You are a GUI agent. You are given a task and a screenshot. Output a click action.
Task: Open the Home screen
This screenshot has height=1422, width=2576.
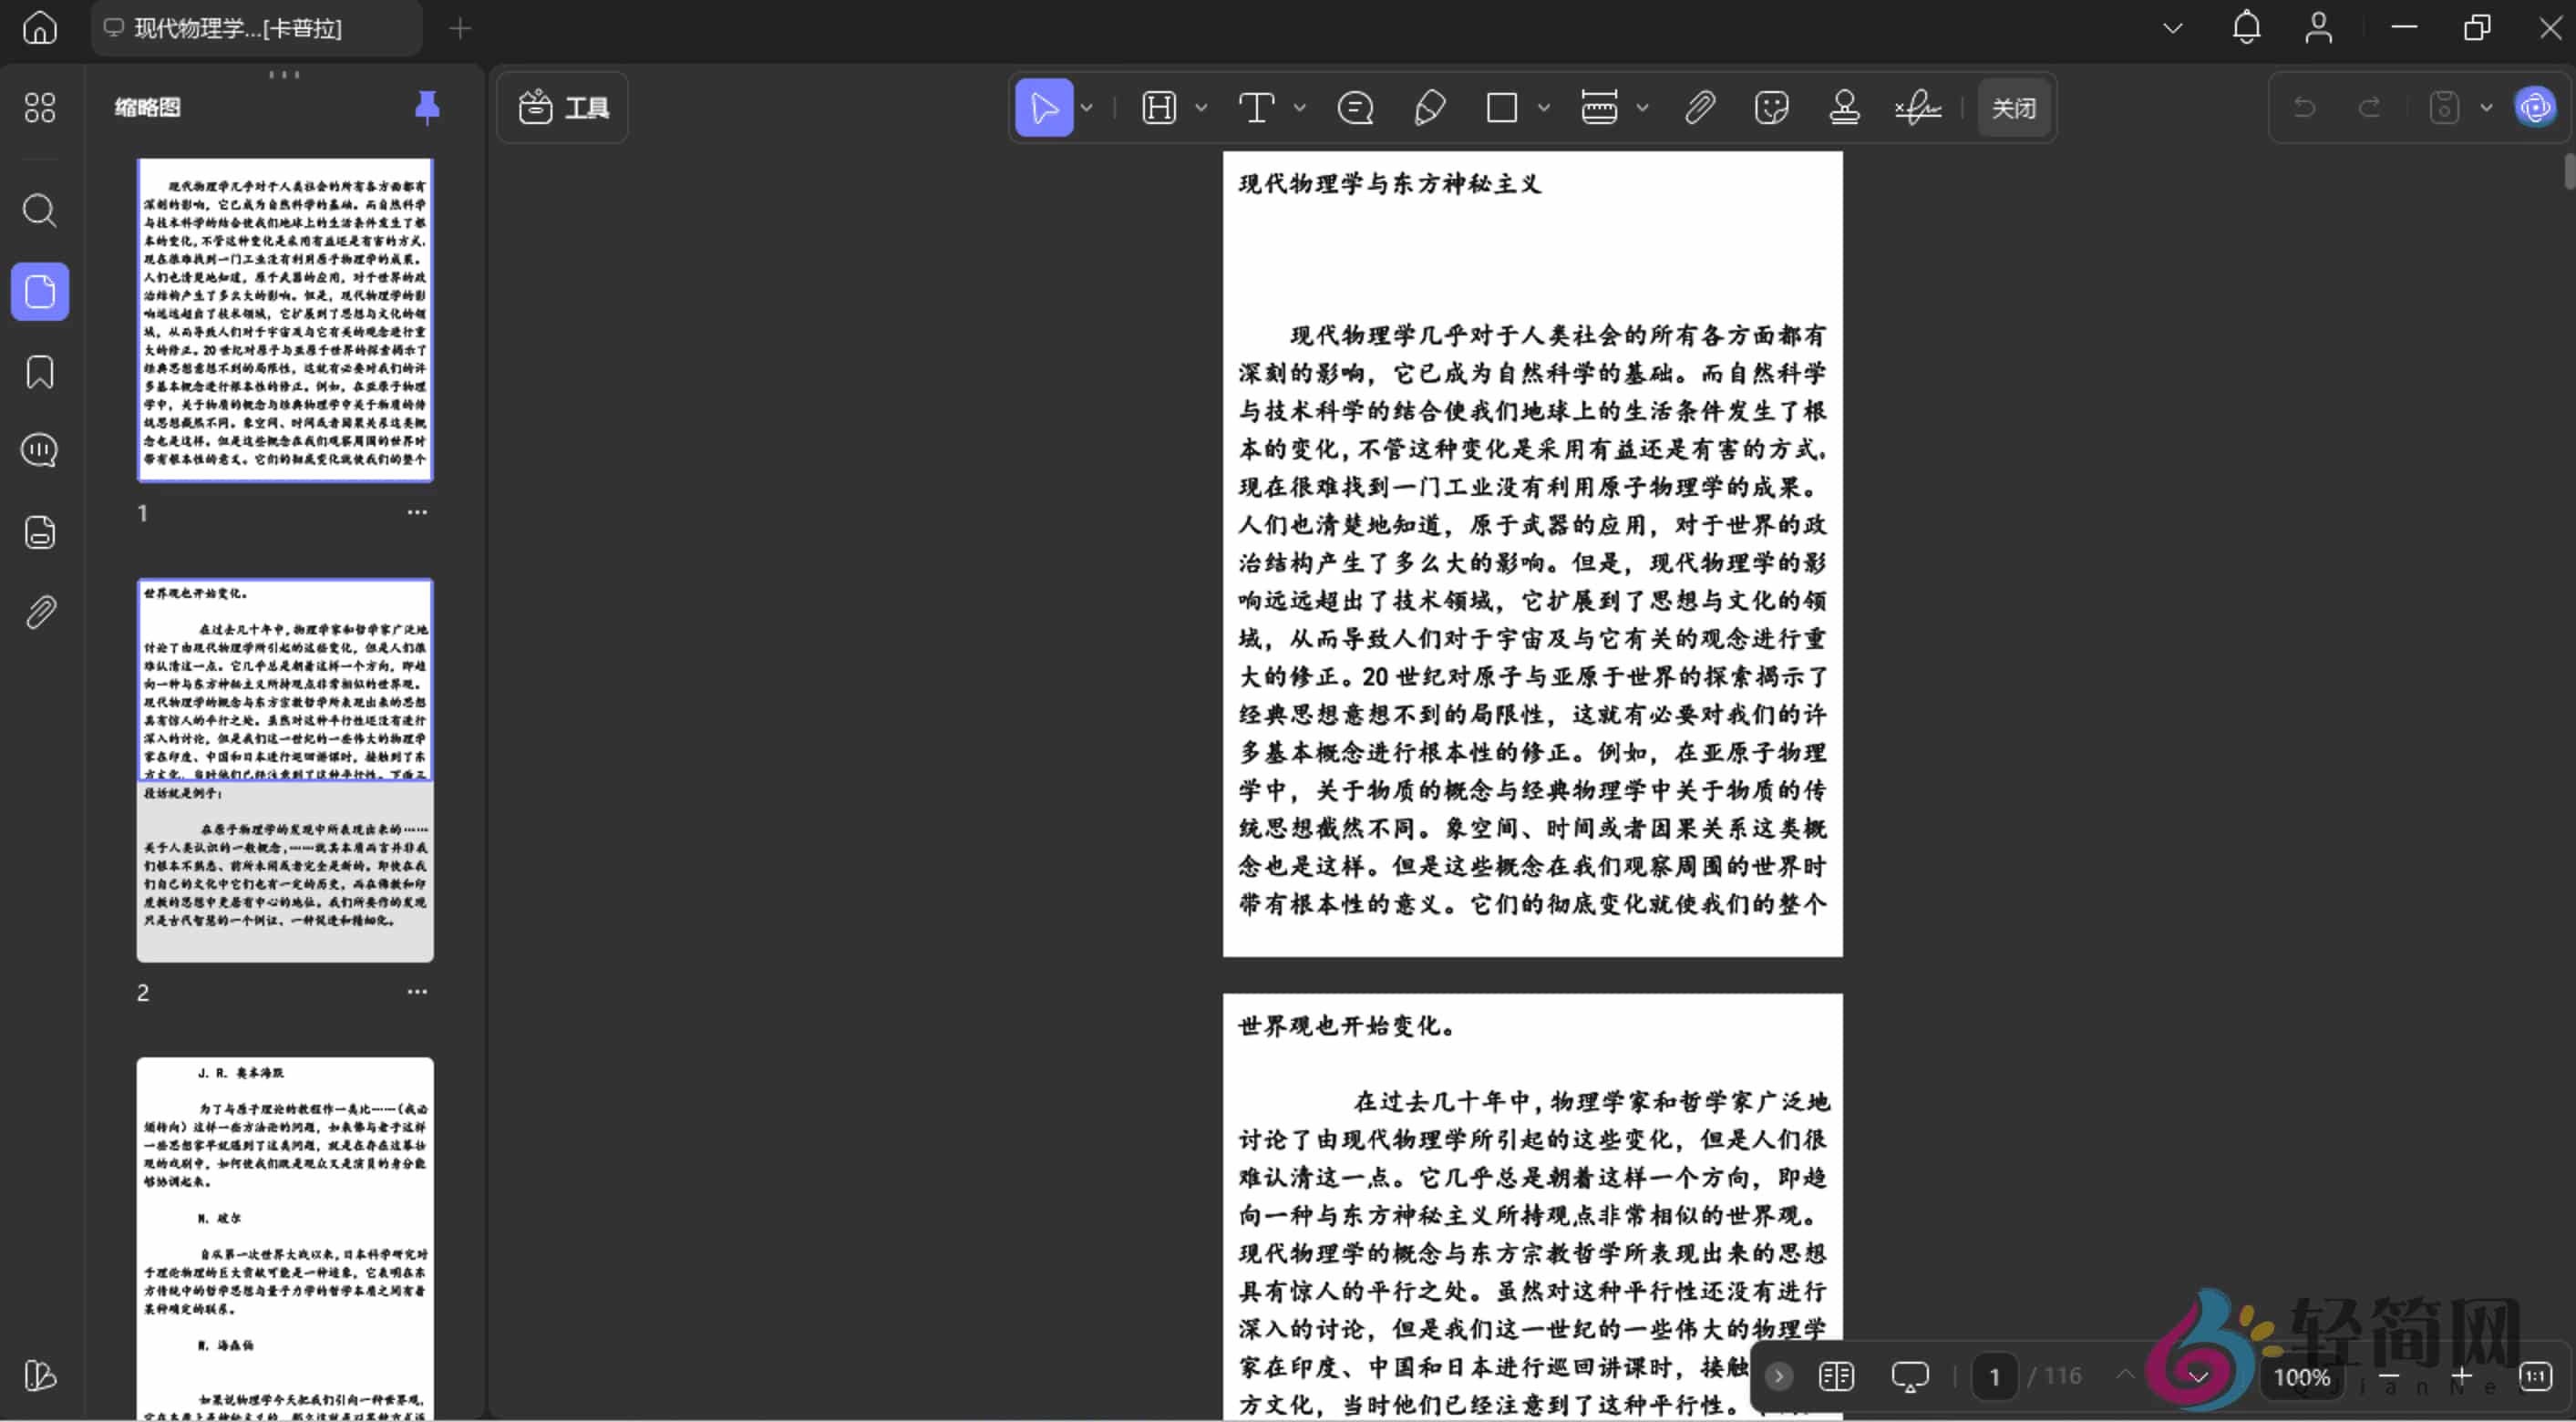pyautogui.click(x=39, y=28)
